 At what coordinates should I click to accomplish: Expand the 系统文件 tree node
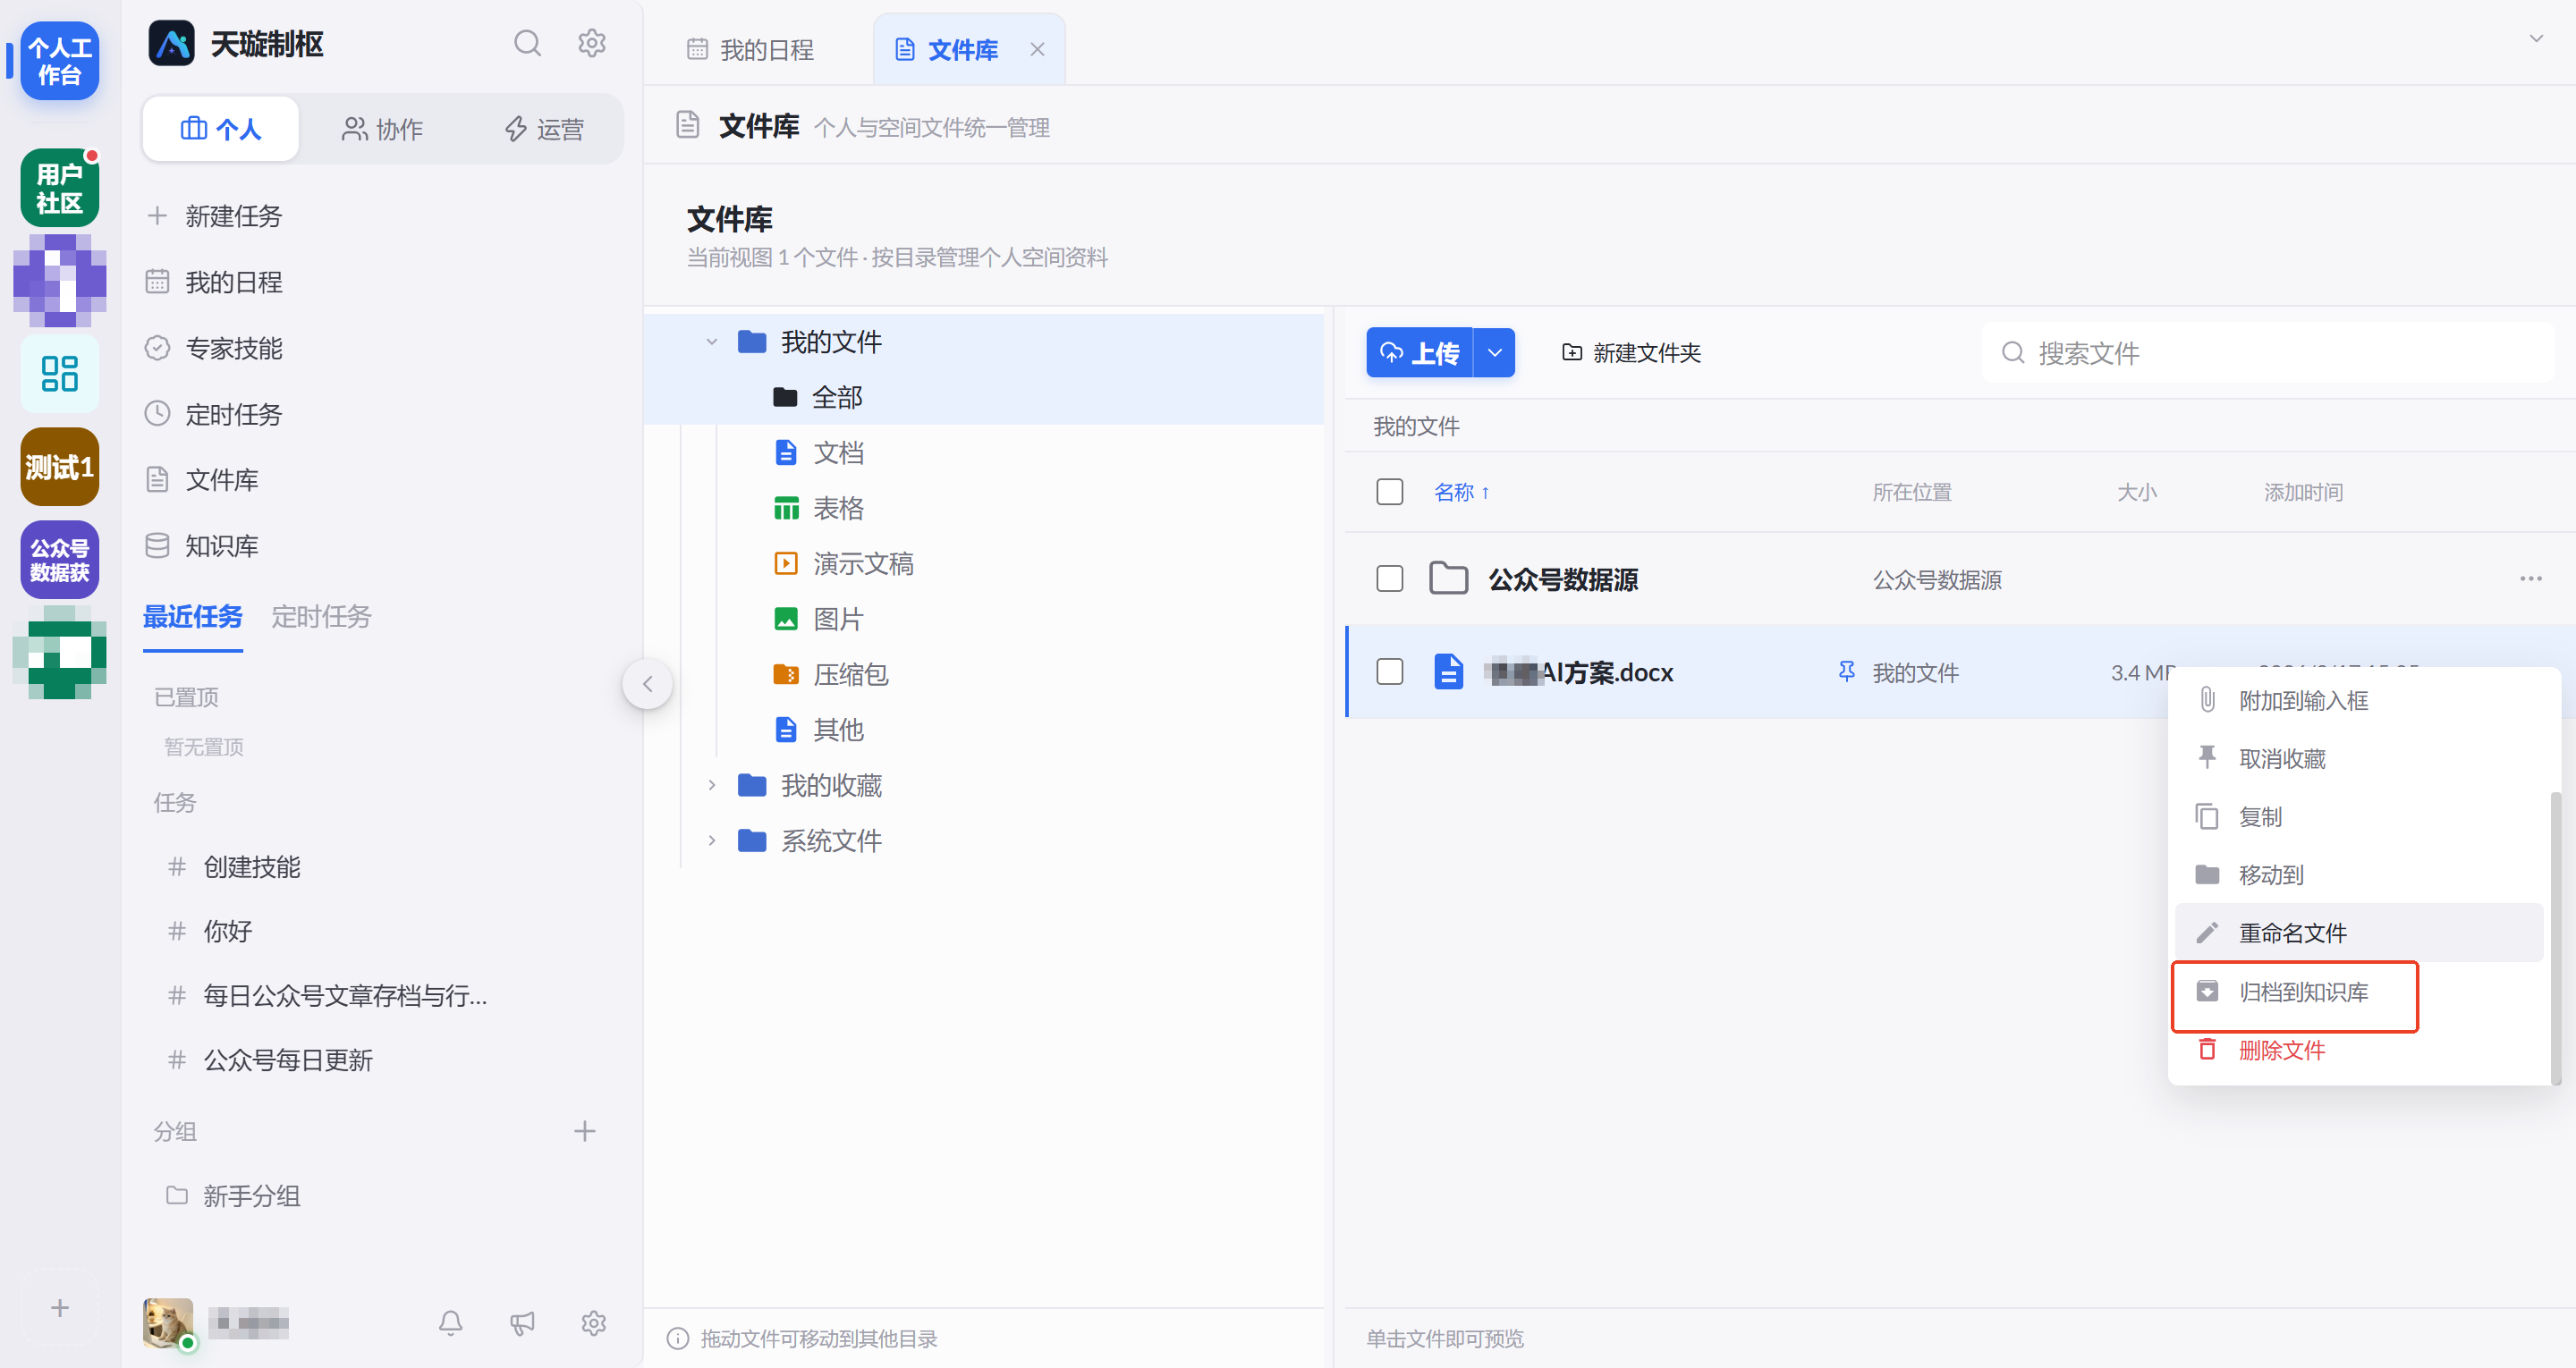pos(712,840)
